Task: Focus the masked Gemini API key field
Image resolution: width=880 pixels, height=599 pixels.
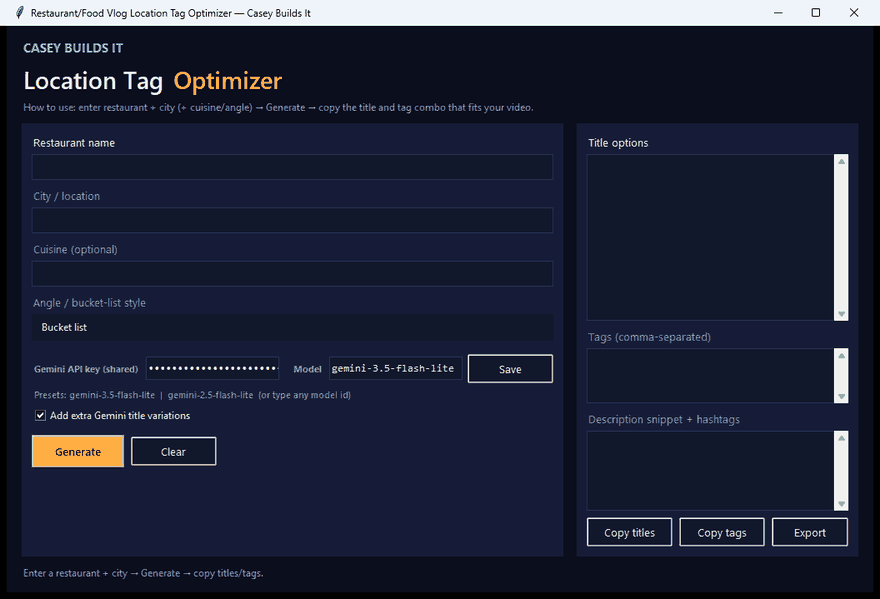Action: click(x=213, y=368)
